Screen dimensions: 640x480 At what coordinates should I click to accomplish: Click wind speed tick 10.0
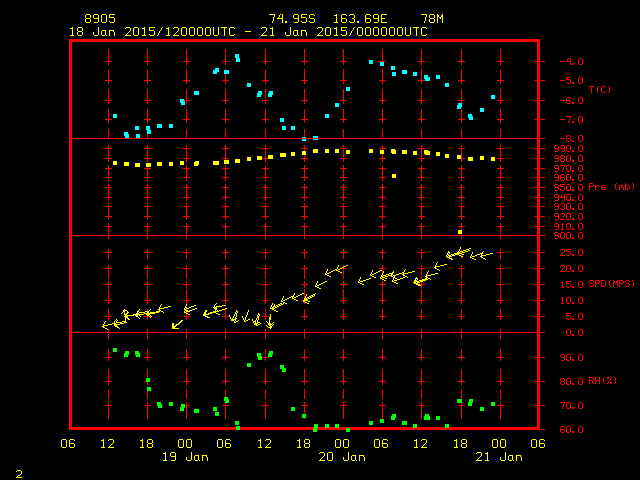tap(571, 301)
